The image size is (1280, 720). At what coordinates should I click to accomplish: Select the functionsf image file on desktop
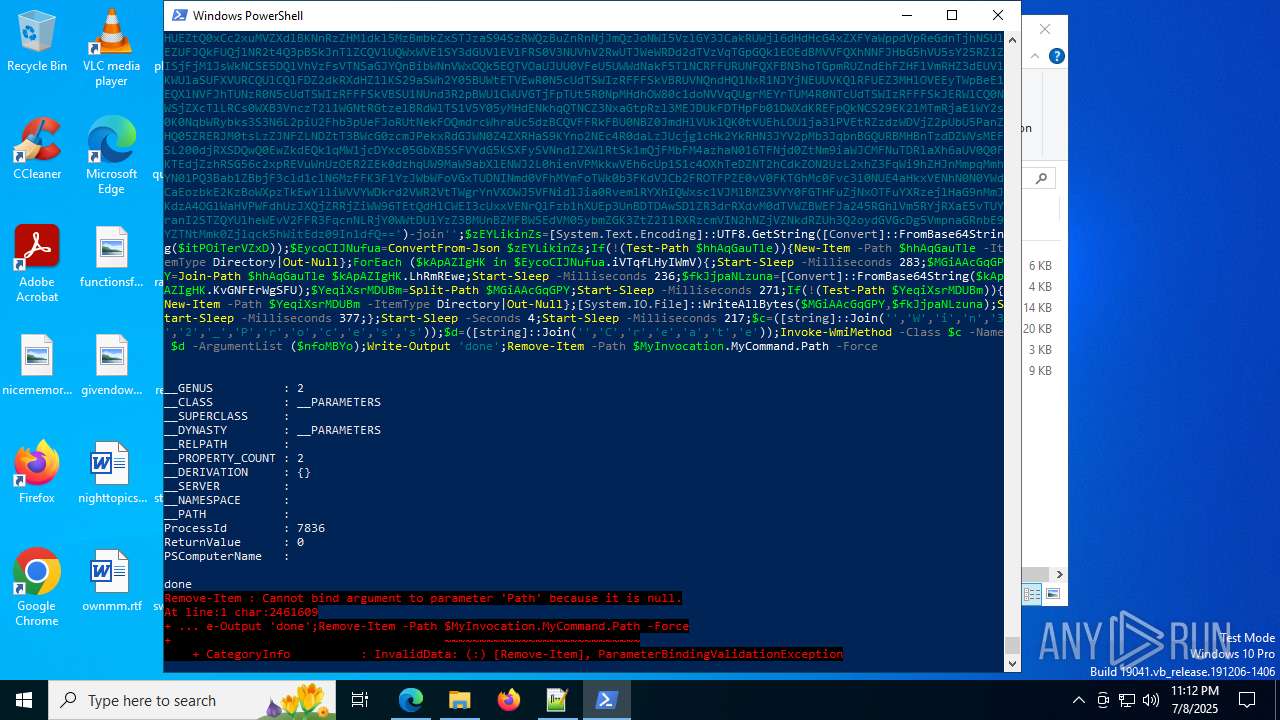(111, 258)
